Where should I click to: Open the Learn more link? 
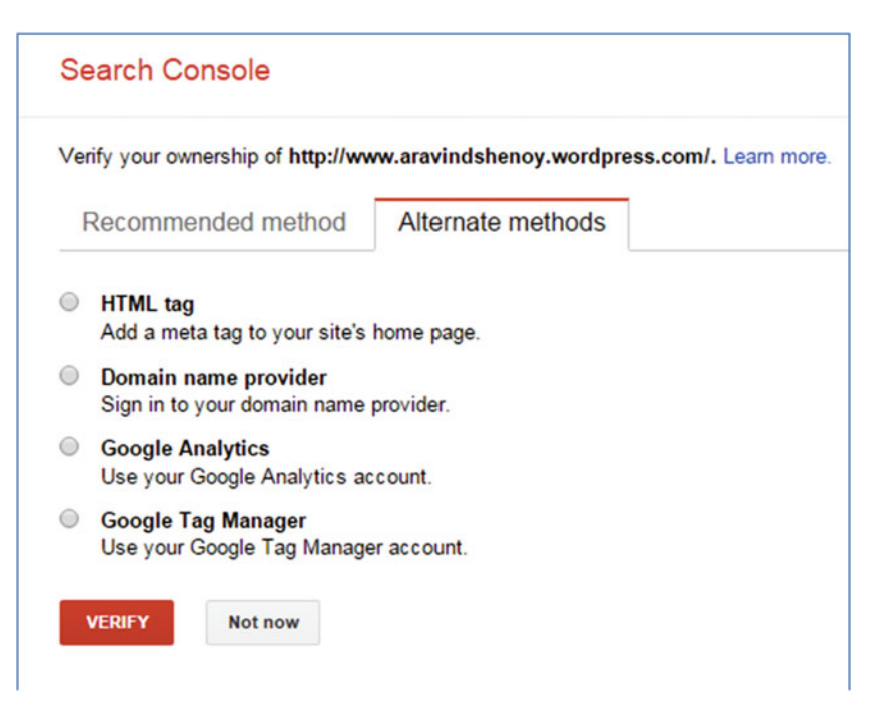pyautogui.click(x=776, y=157)
